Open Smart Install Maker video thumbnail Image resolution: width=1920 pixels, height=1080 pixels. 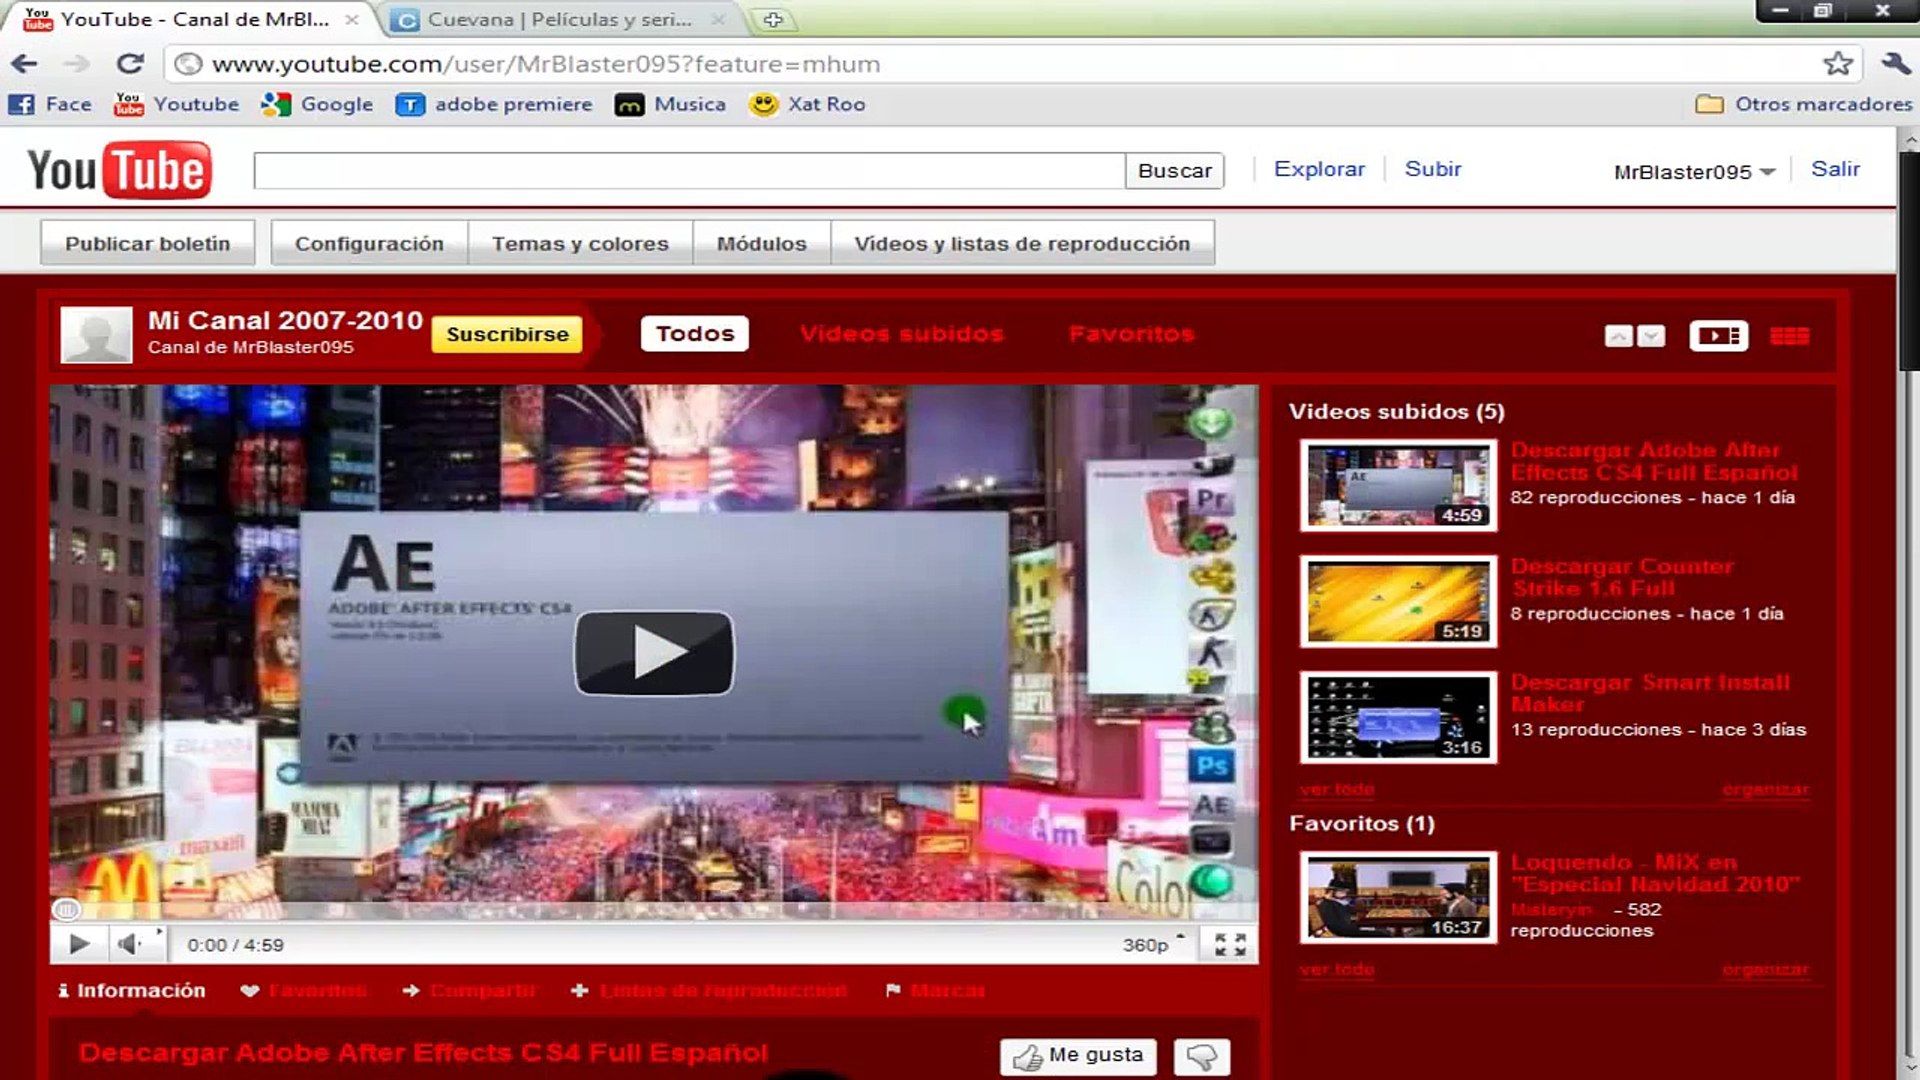1398,718
